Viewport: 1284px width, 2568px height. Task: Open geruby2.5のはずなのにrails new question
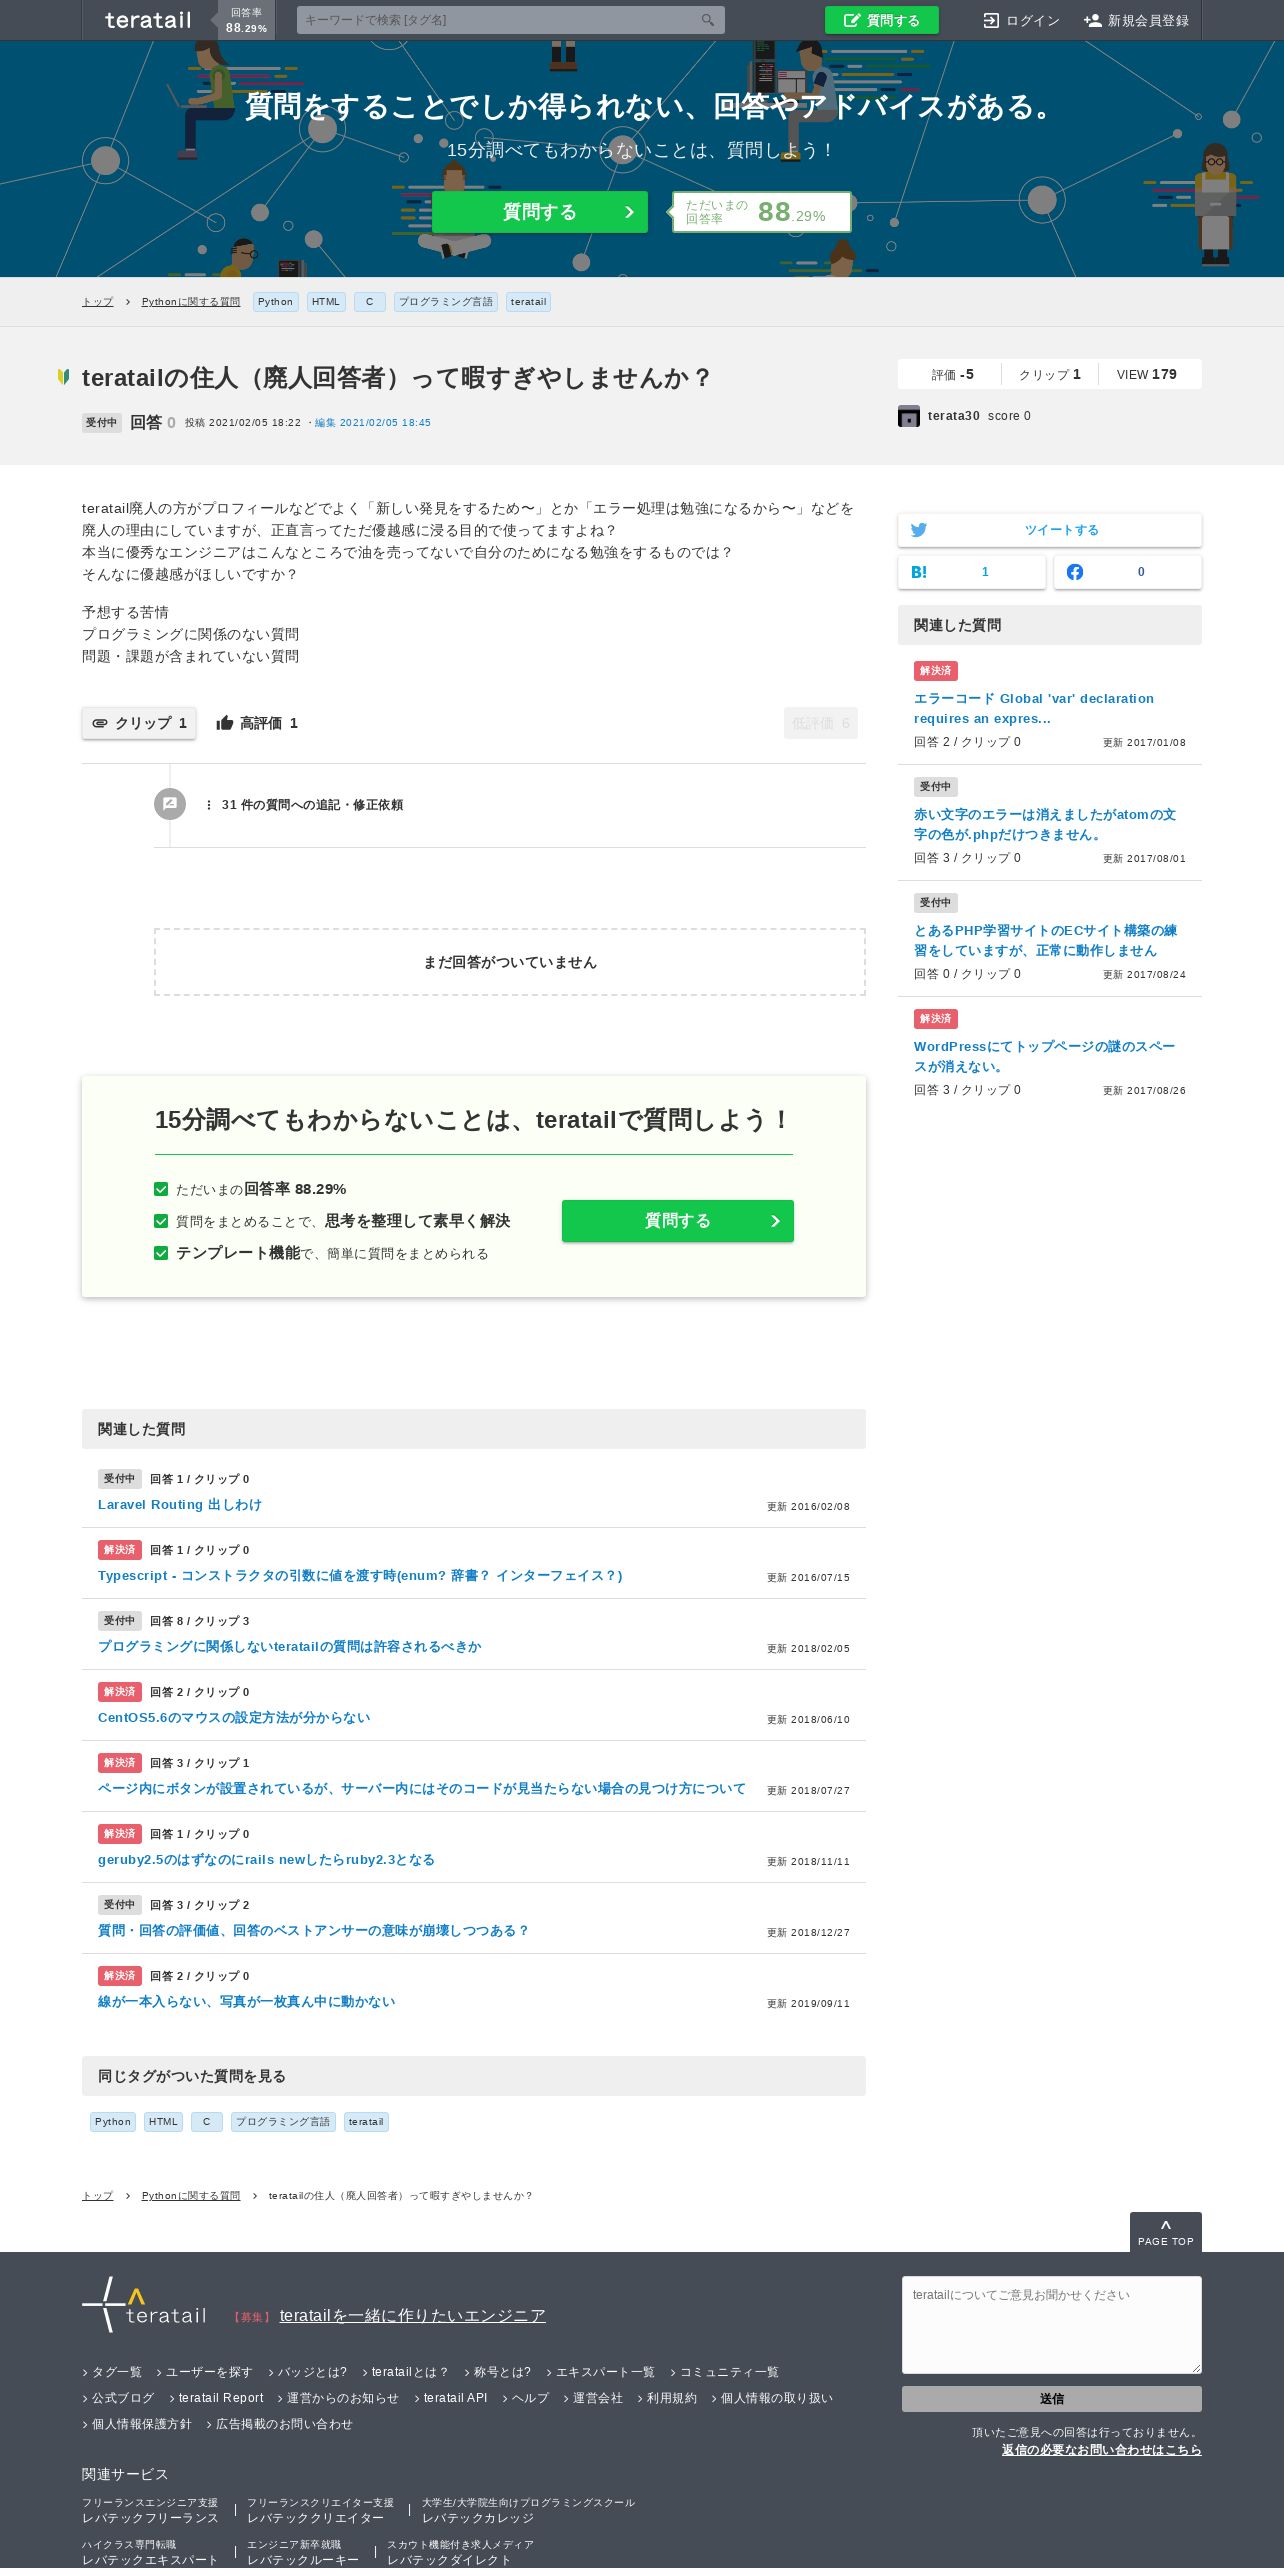point(266,1860)
